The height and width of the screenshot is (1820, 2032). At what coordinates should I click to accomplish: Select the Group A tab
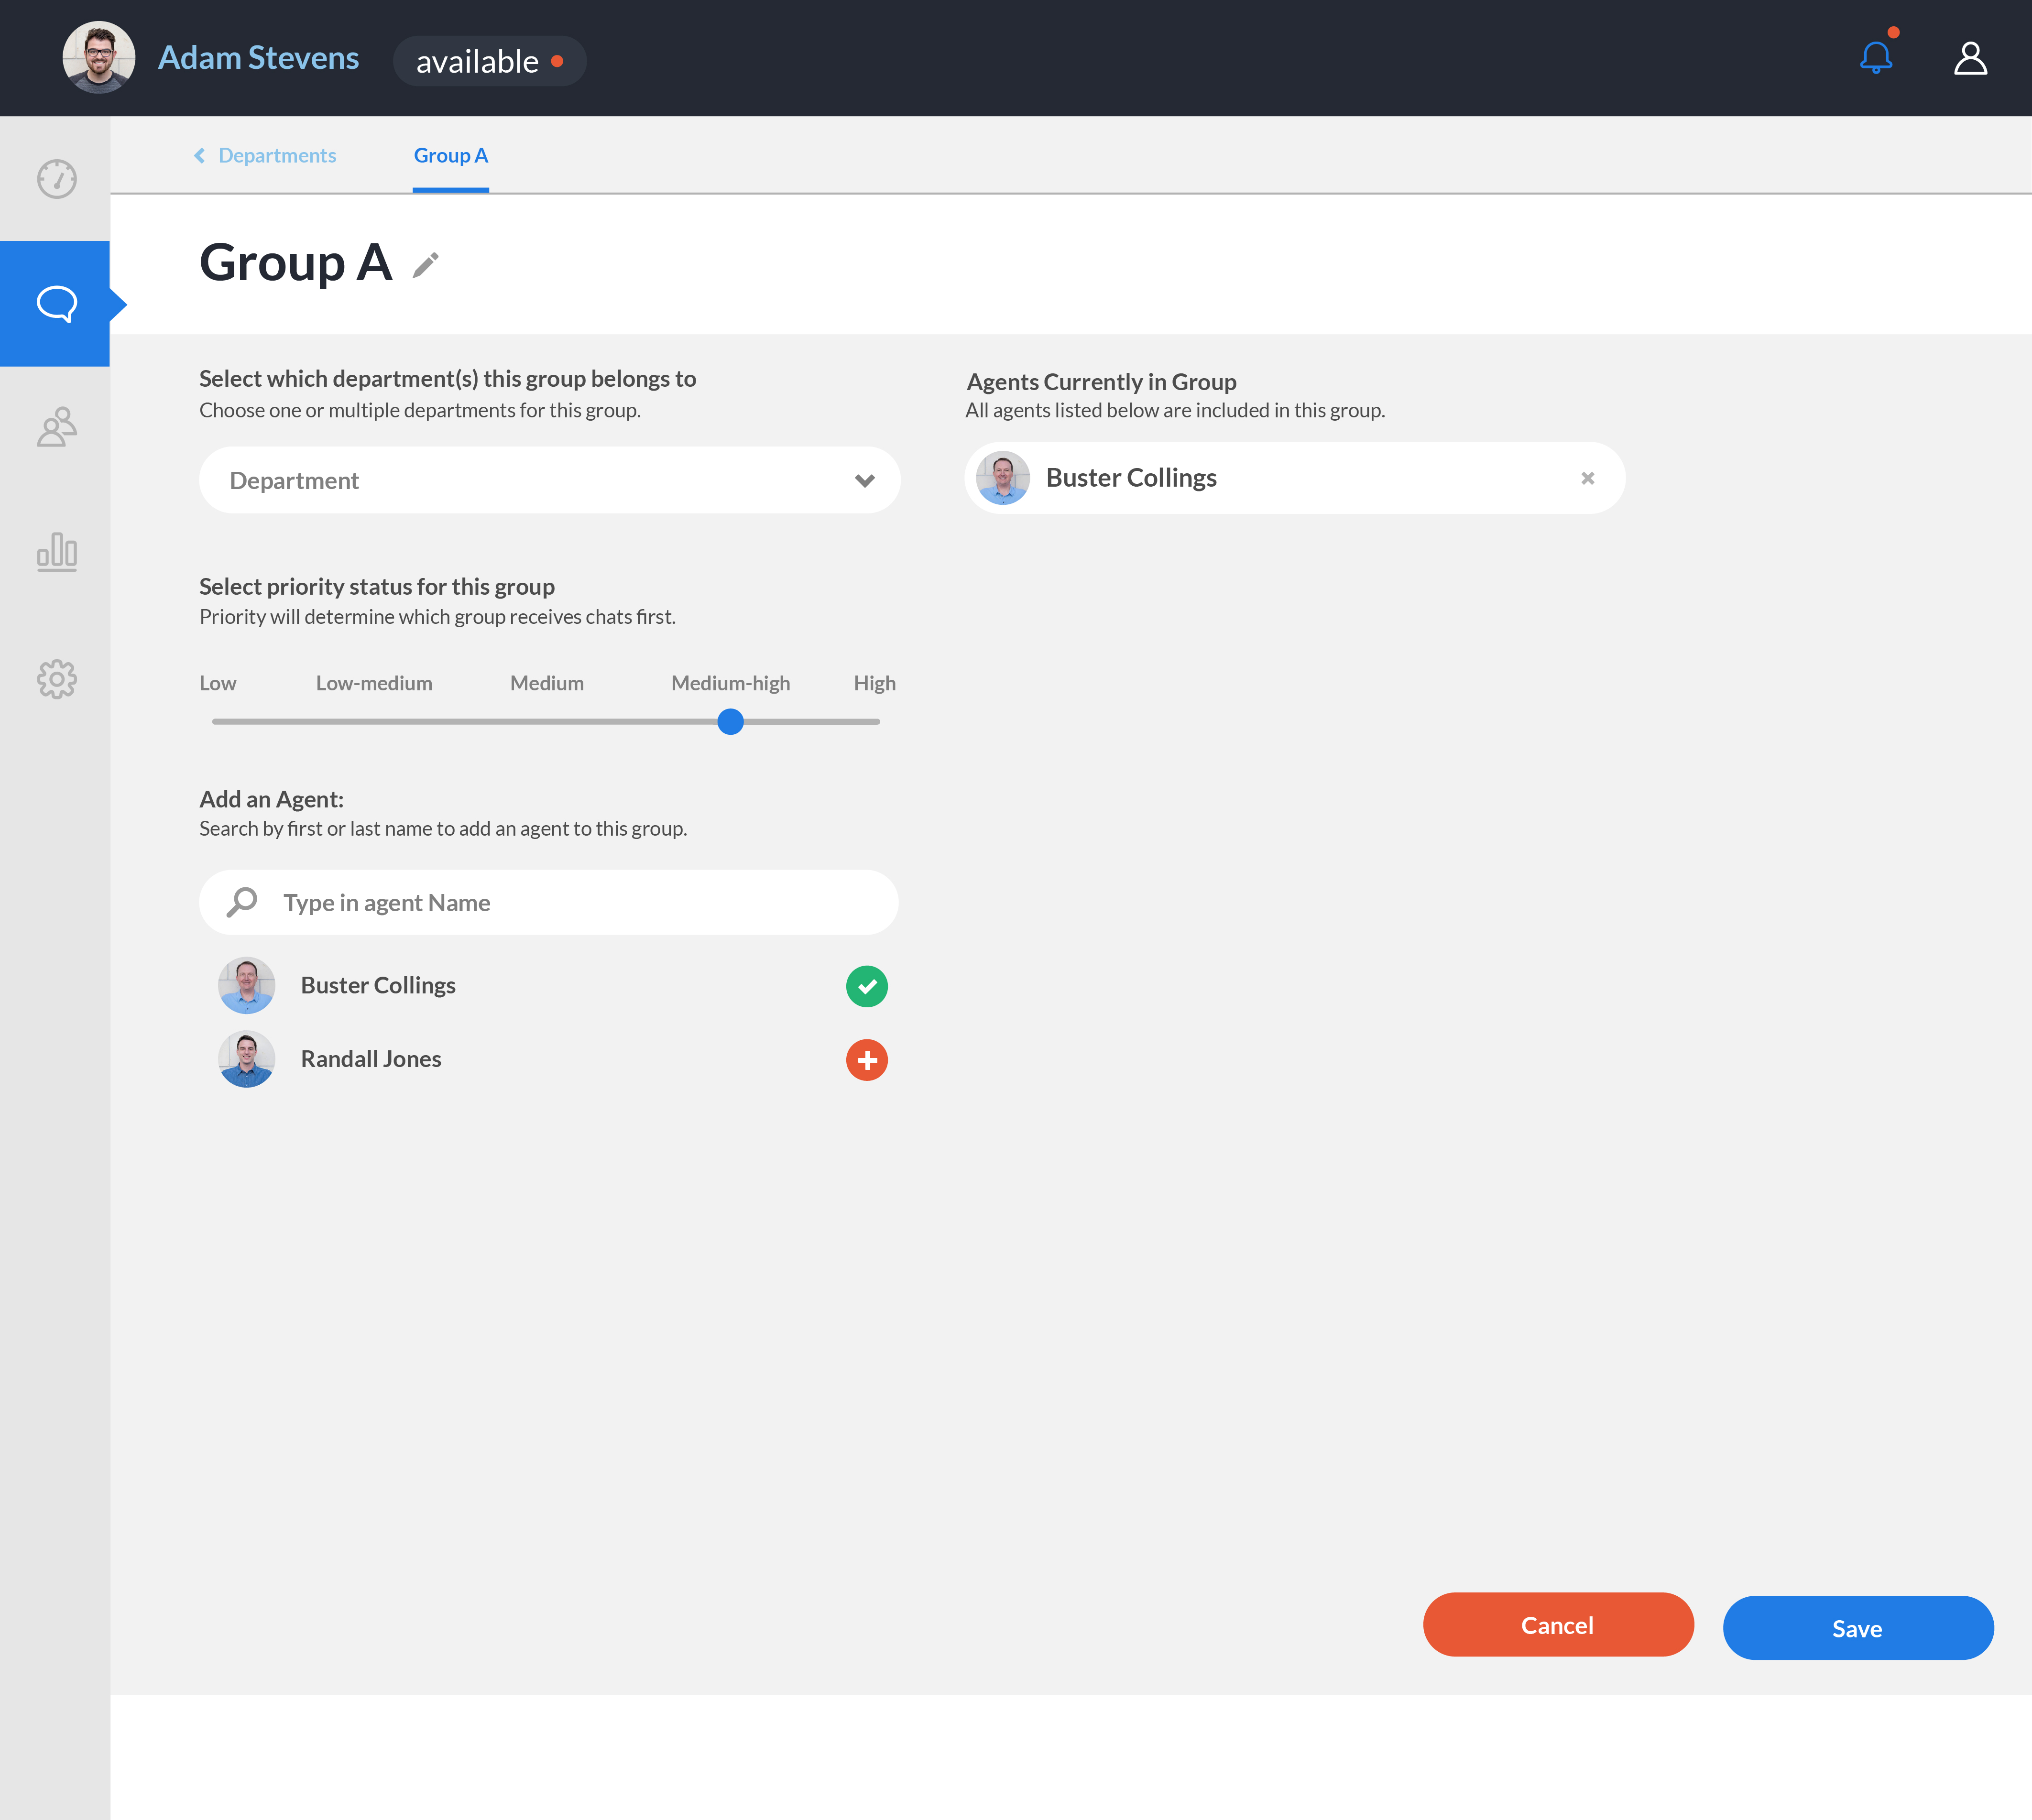[450, 155]
